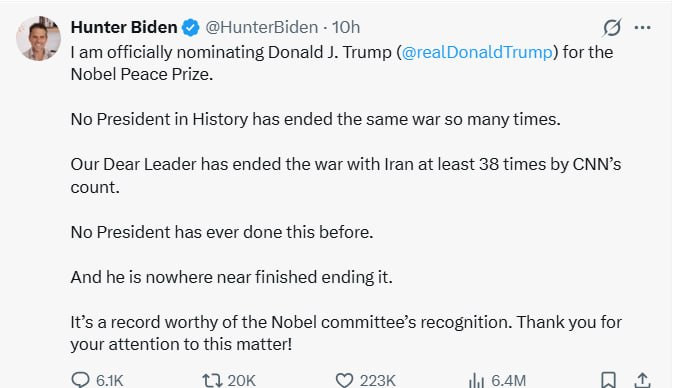Repost this tweet using the retweet icon
The image size is (681, 388).
point(213,381)
